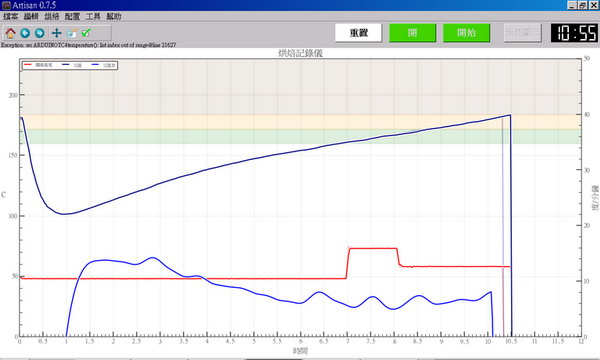Viewport: 600px width, 360px height.
Task: Click the dark blue line legend entry
Action: coord(72,65)
